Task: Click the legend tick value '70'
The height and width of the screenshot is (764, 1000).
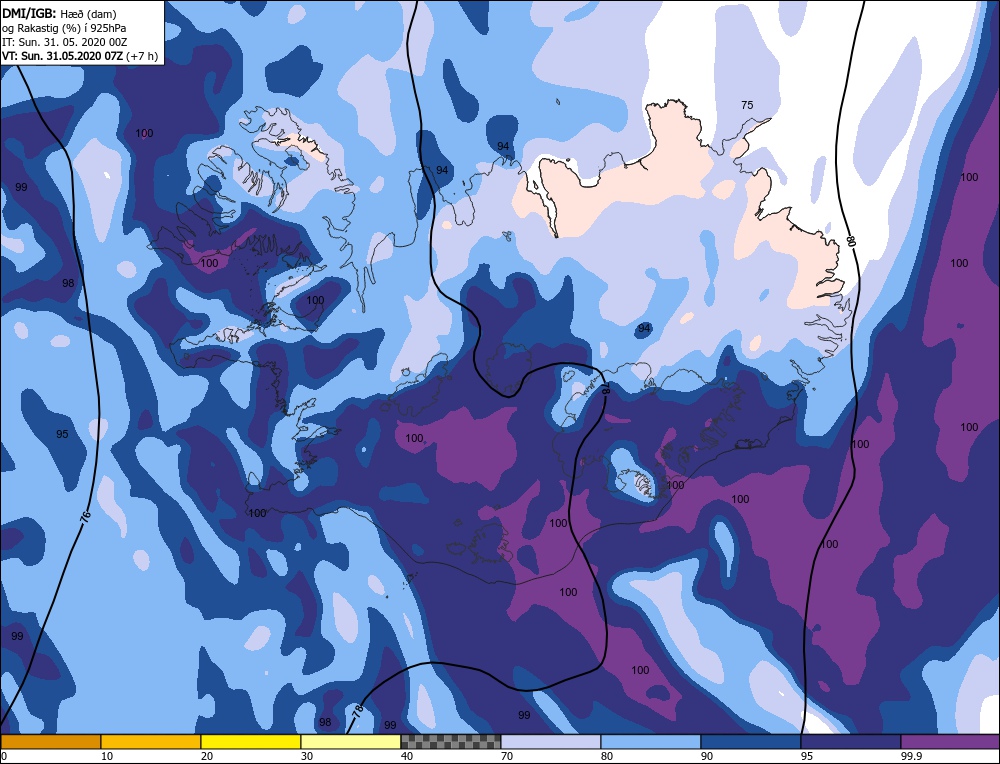Action: [506, 756]
